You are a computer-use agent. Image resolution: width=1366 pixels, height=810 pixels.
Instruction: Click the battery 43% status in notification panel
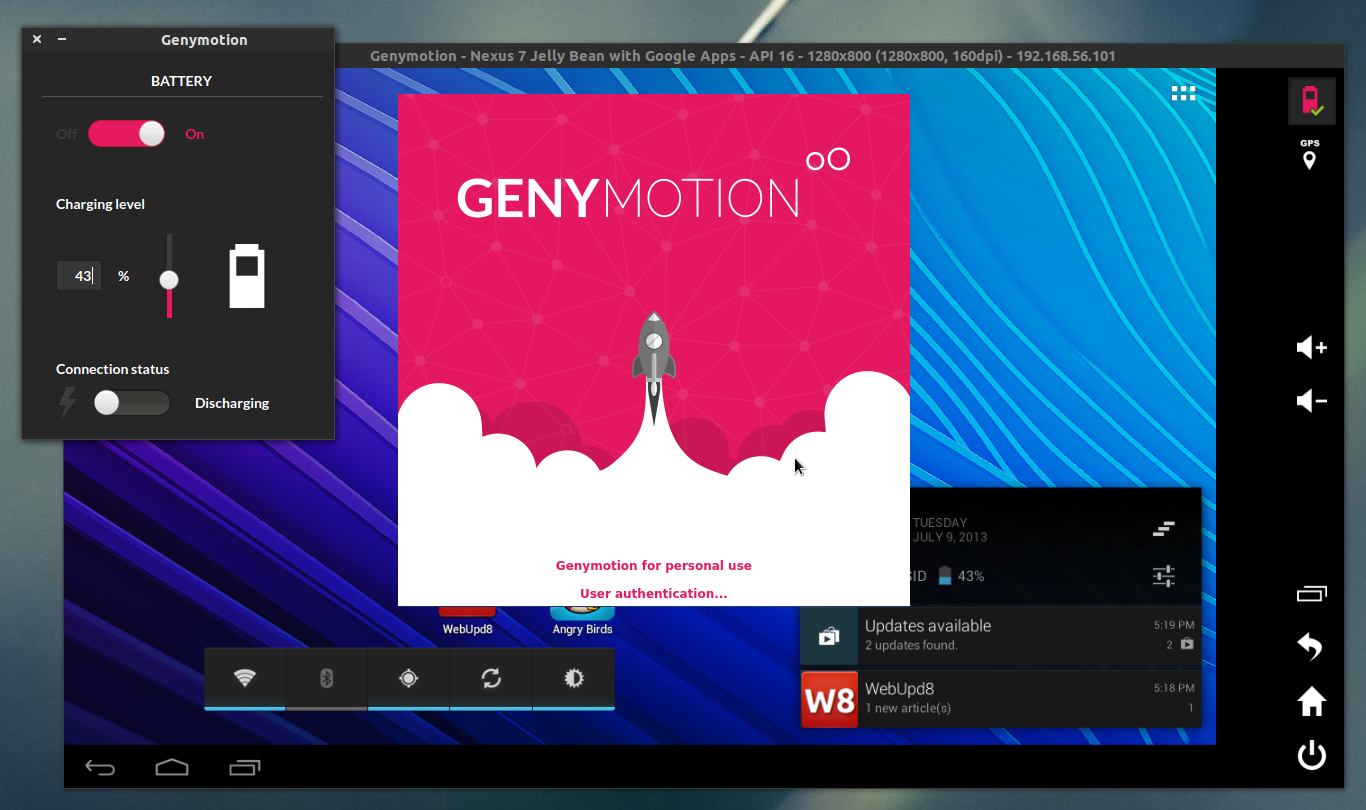[x=961, y=576]
